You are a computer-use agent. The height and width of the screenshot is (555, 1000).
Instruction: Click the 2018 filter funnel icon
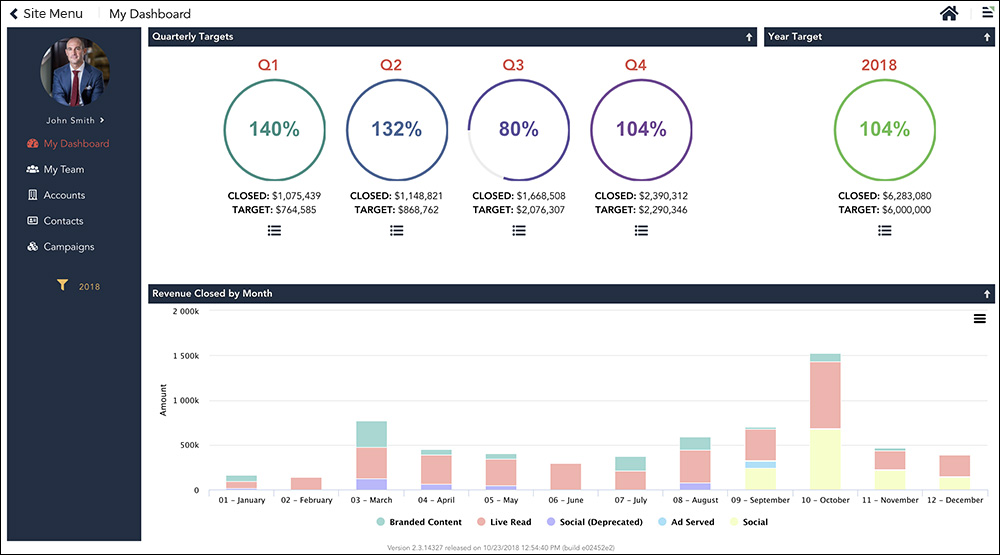[x=62, y=286]
